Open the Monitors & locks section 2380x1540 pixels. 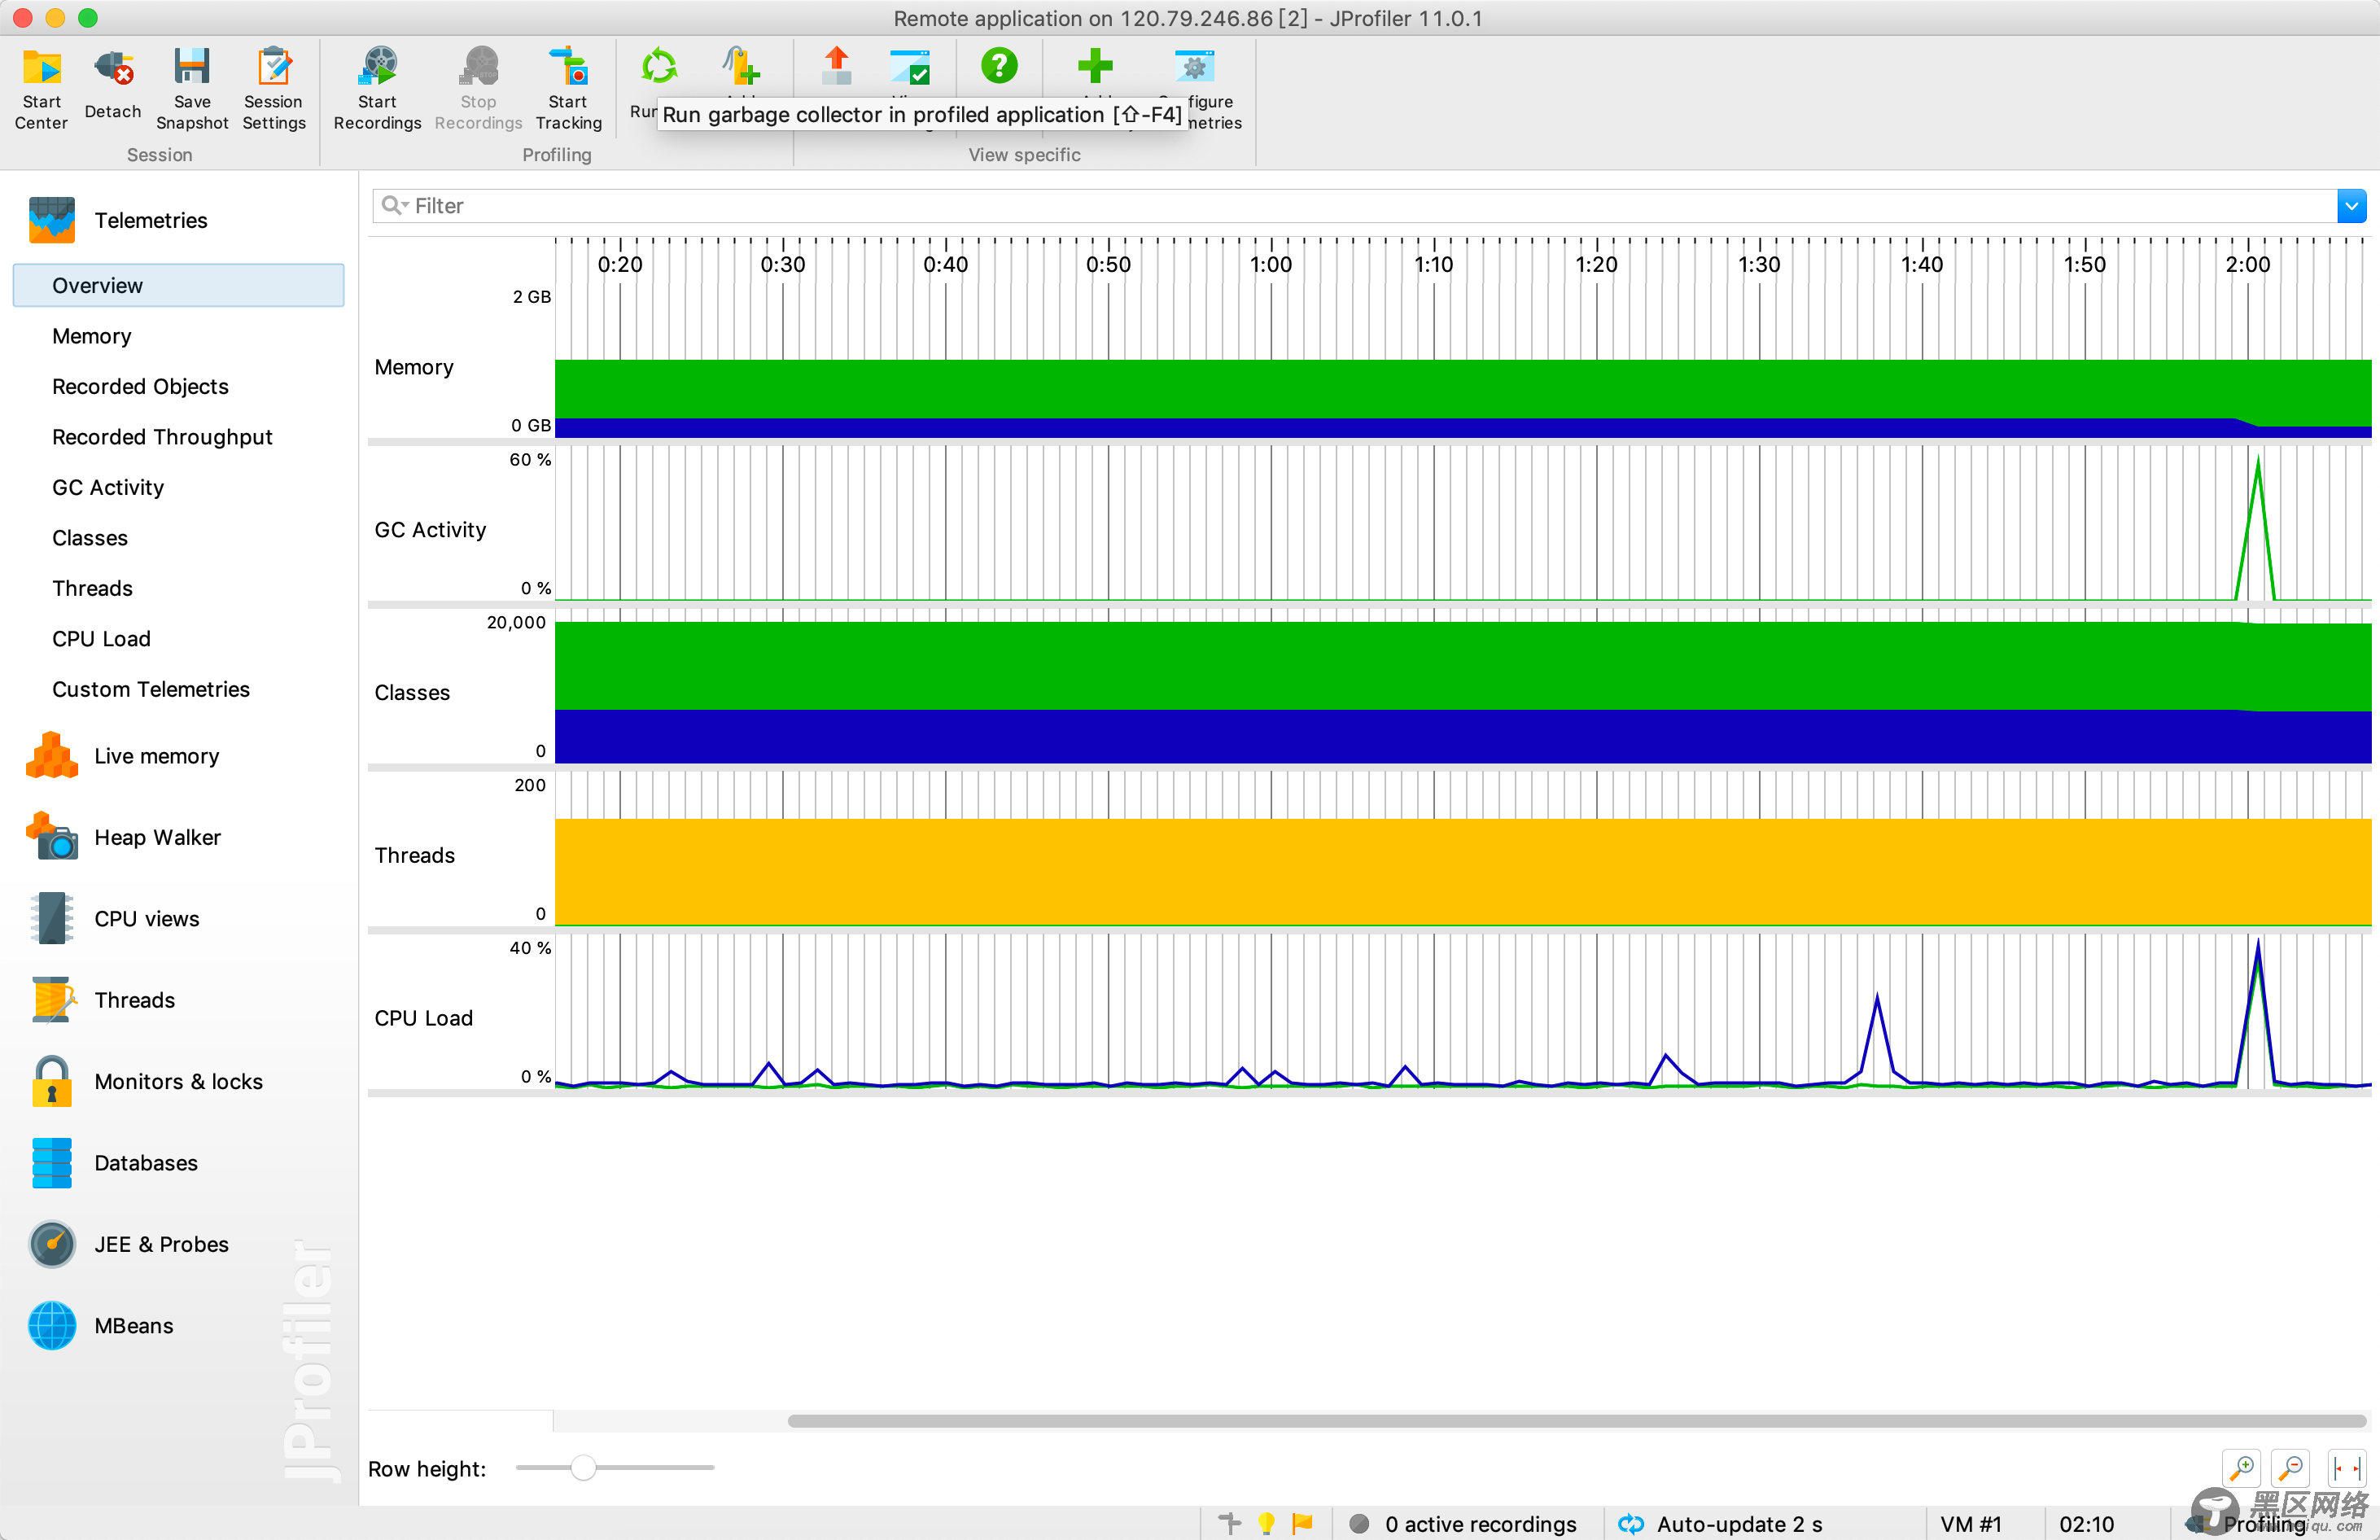pyautogui.click(x=147, y=1081)
